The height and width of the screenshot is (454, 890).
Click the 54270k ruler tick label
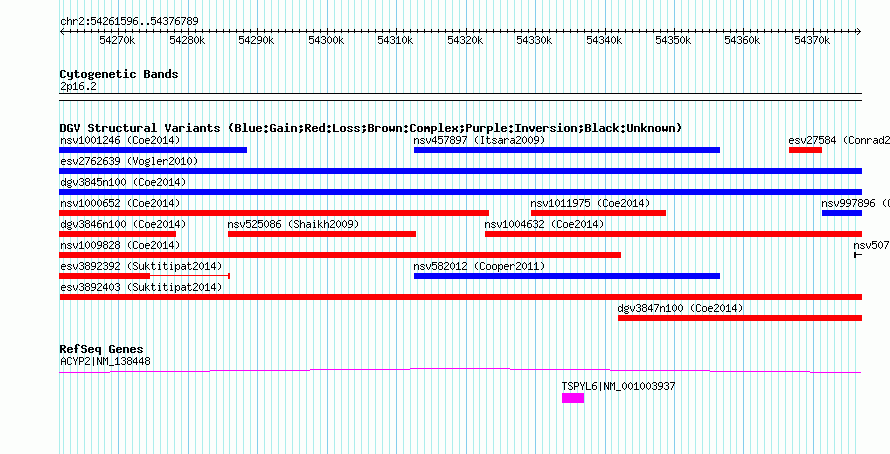tap(117, 40)
